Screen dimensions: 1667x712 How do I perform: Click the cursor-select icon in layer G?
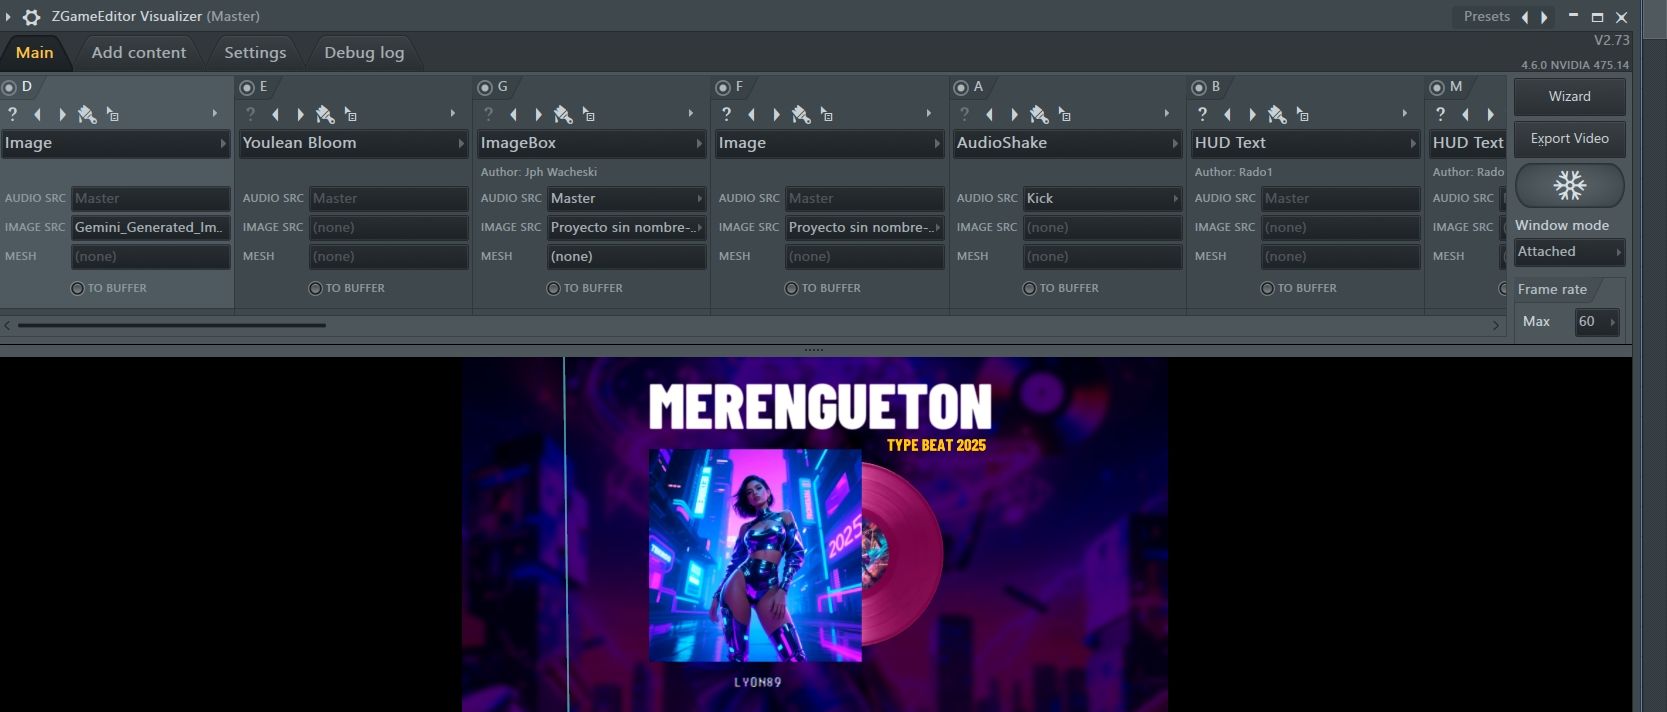click(x=589, y=115)
